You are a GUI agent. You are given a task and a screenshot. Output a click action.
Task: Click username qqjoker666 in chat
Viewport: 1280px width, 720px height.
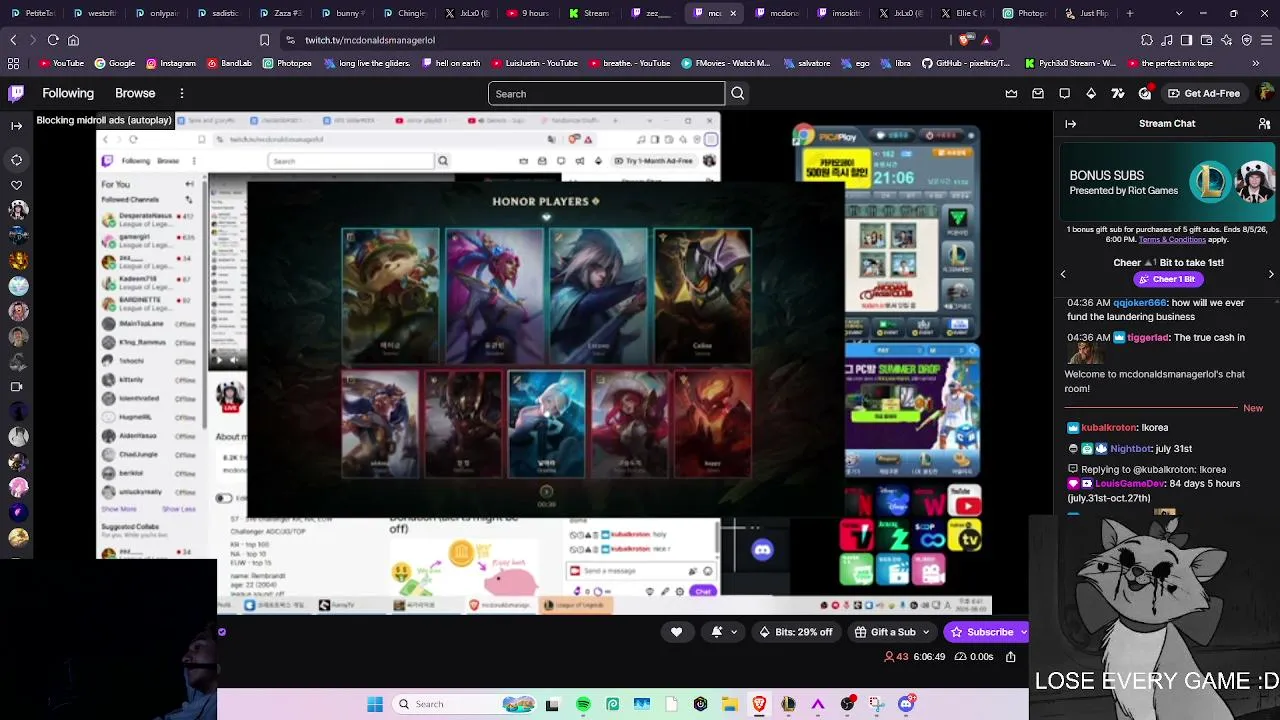1139,303
